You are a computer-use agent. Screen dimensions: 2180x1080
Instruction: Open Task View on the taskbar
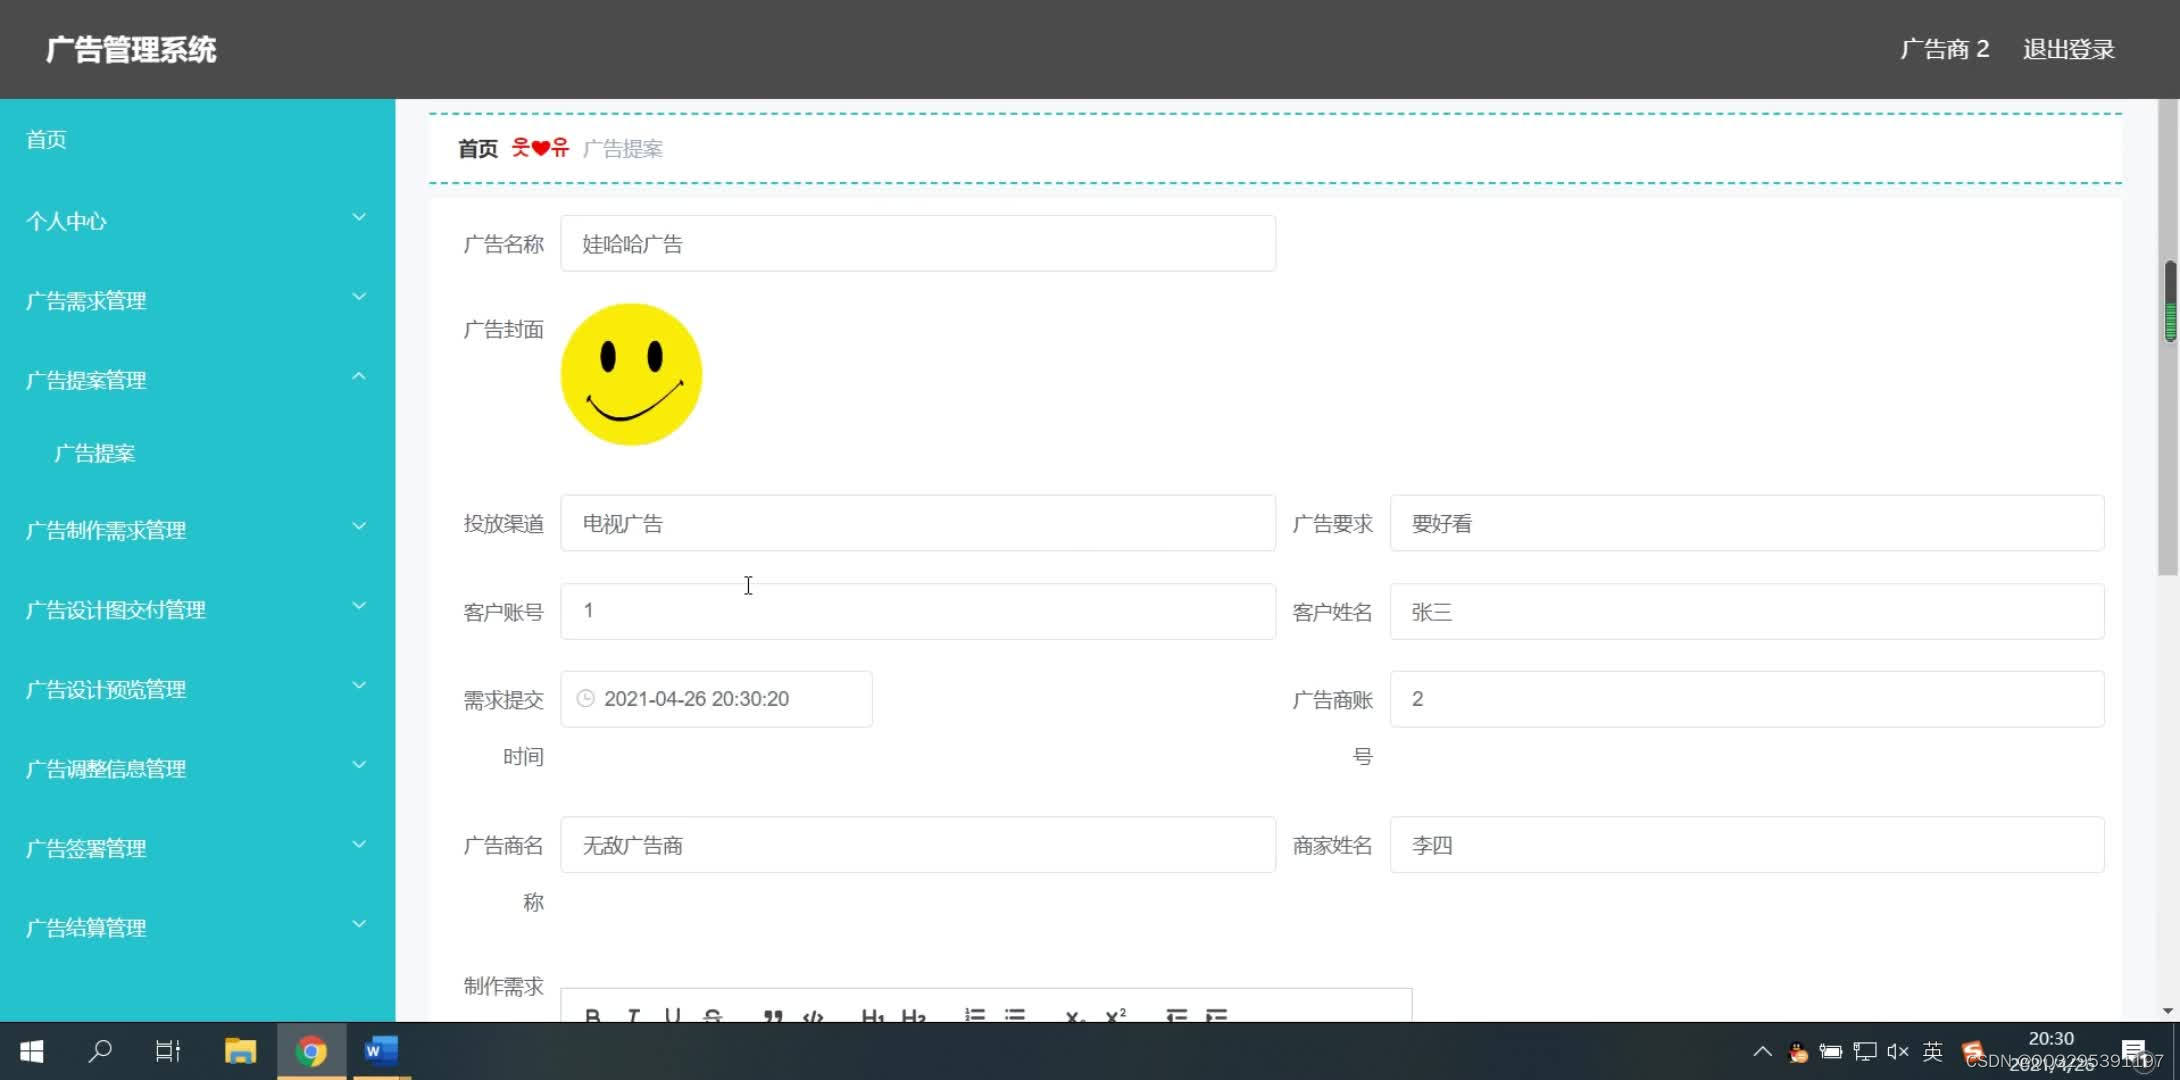pos(168,1051)
